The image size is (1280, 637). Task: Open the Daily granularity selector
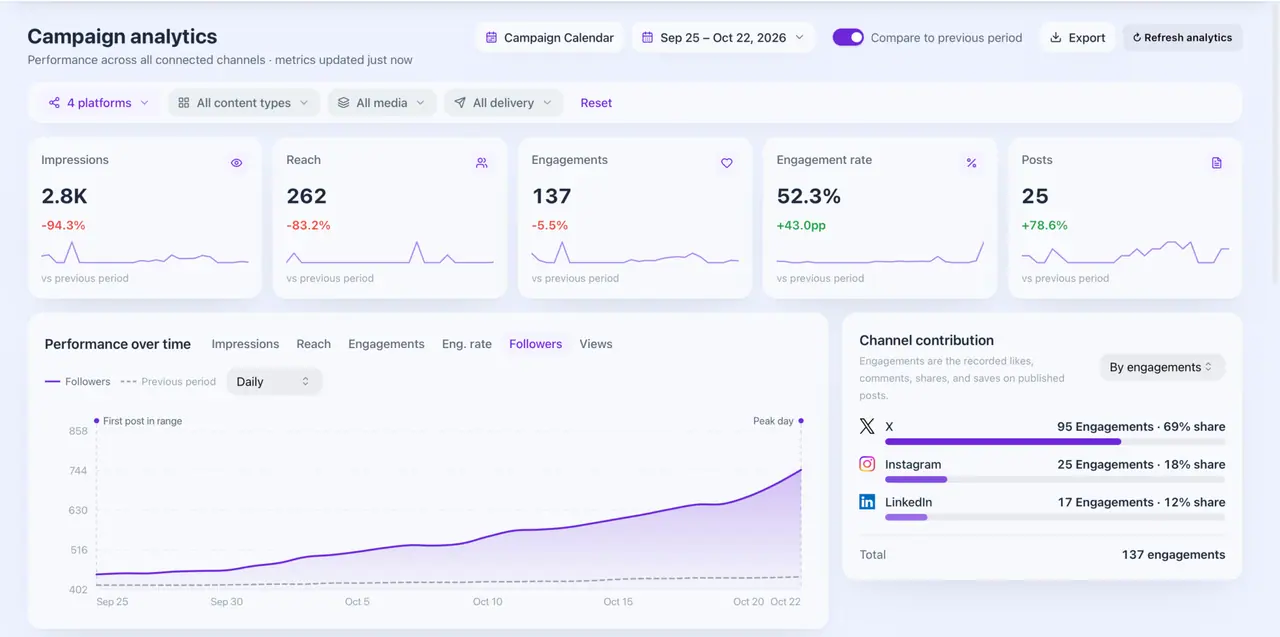[274, 382]
